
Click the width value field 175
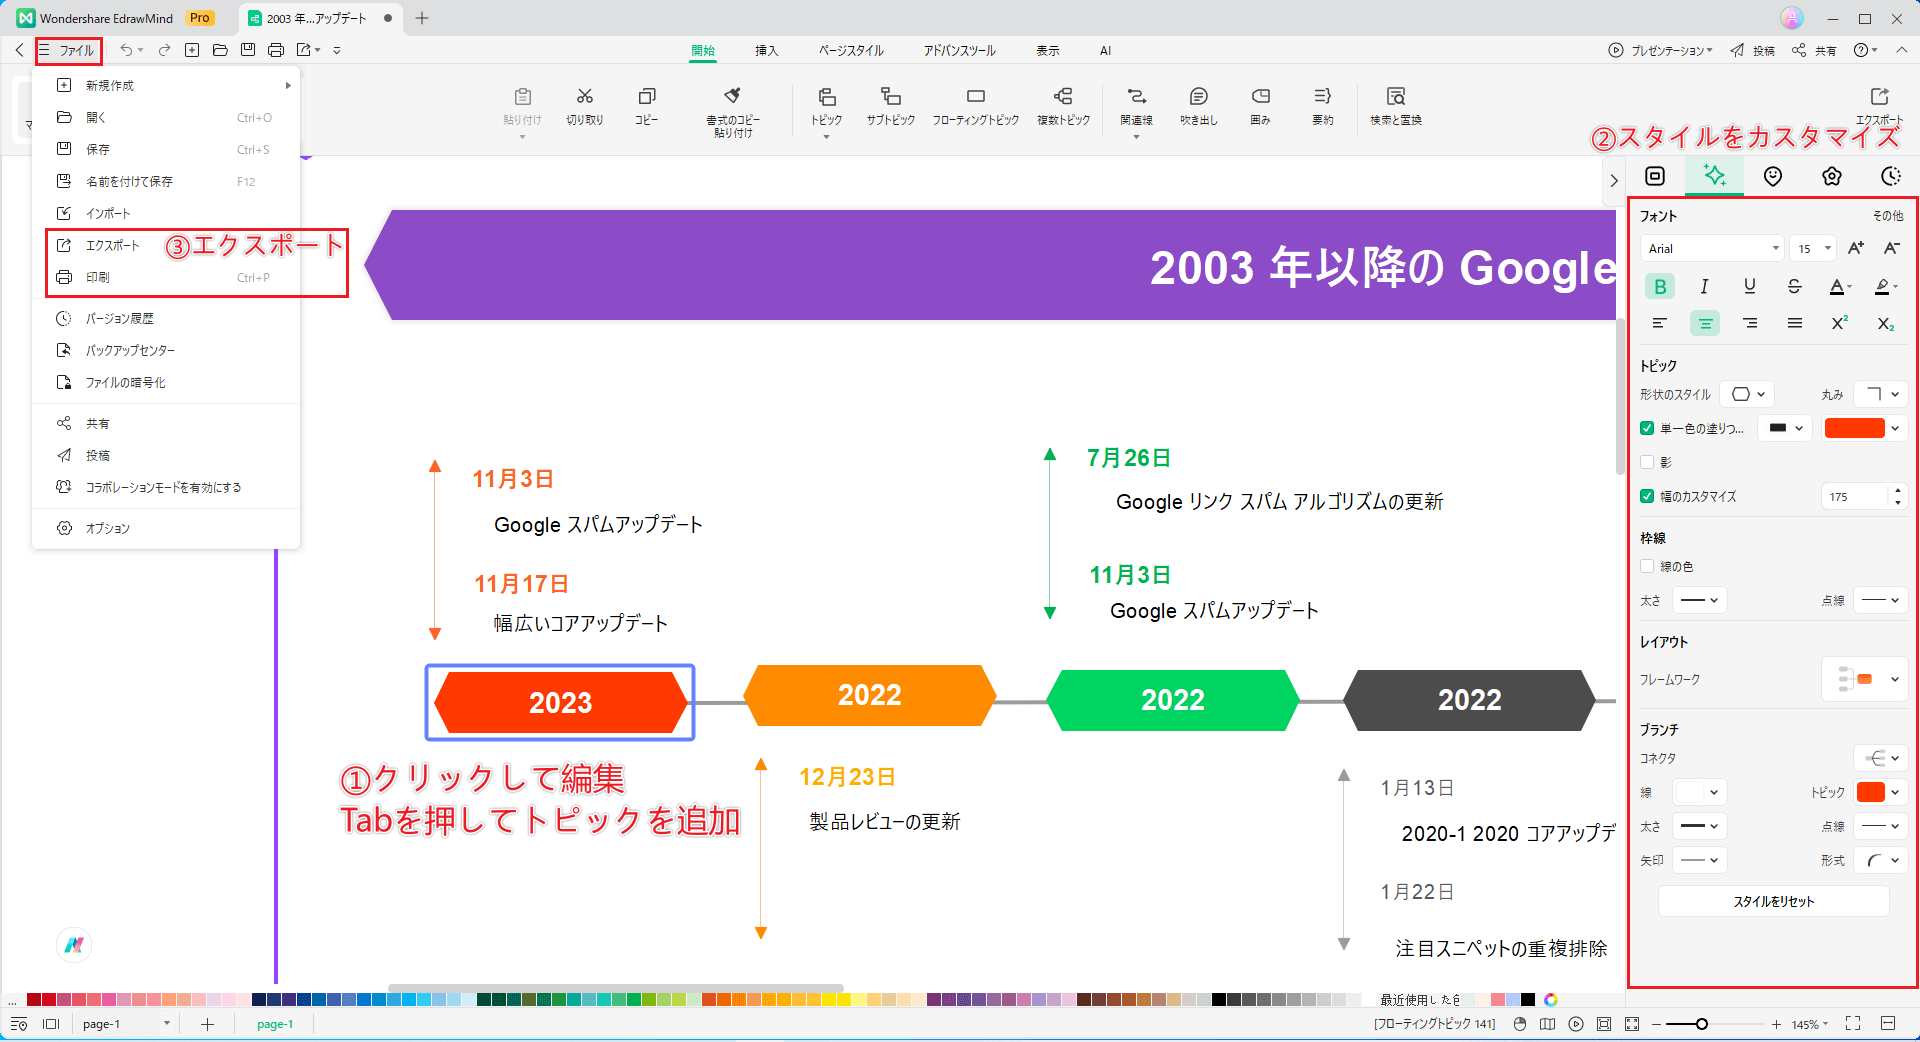click(1855, 496)
